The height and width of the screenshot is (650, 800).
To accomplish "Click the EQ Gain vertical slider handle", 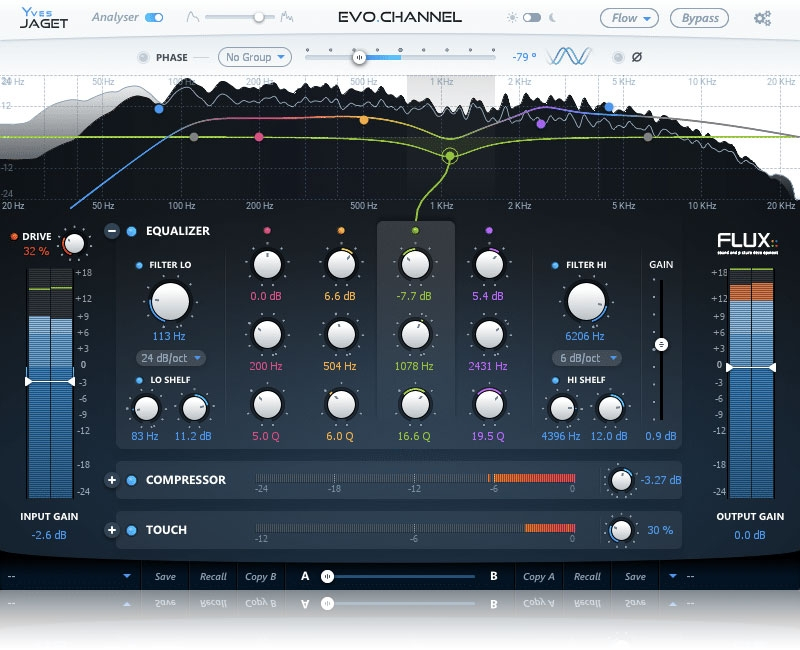I will [x=661, y=344].
